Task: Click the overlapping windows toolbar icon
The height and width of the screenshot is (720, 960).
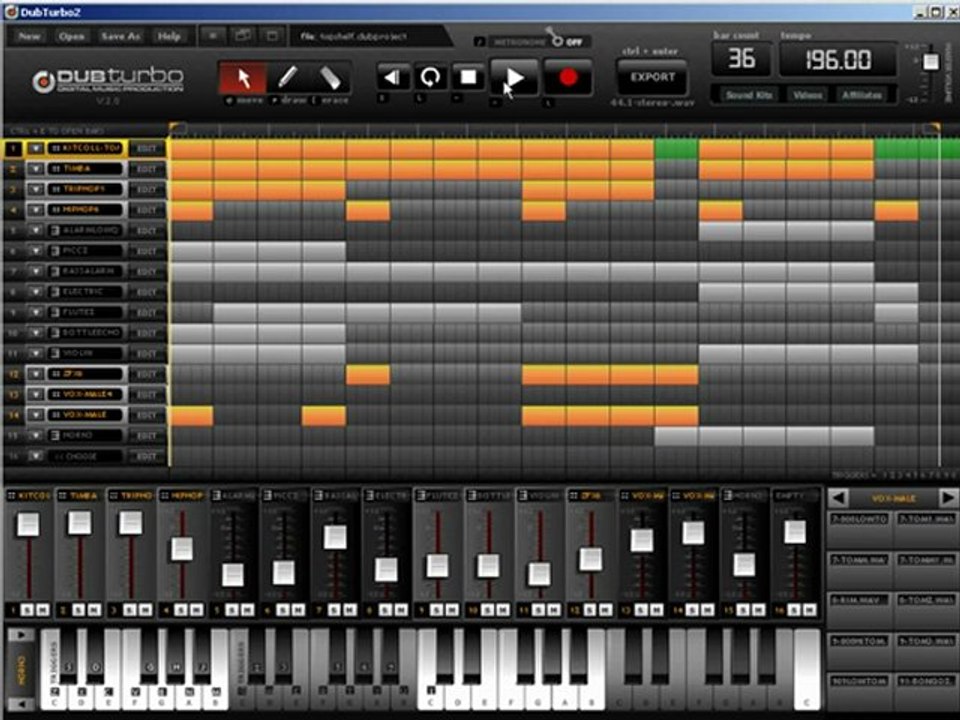Action: (x=242, y=36)
